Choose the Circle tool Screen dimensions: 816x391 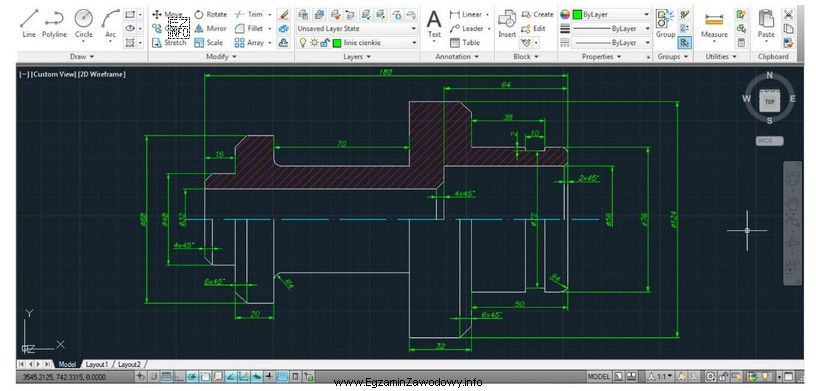coord(83,23)
